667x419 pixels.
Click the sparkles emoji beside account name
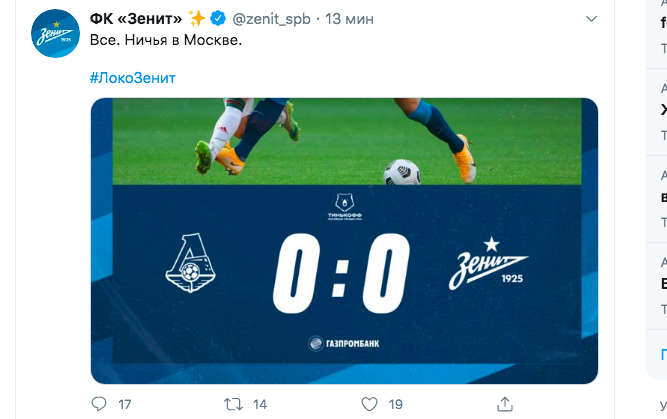click(197, 19)
